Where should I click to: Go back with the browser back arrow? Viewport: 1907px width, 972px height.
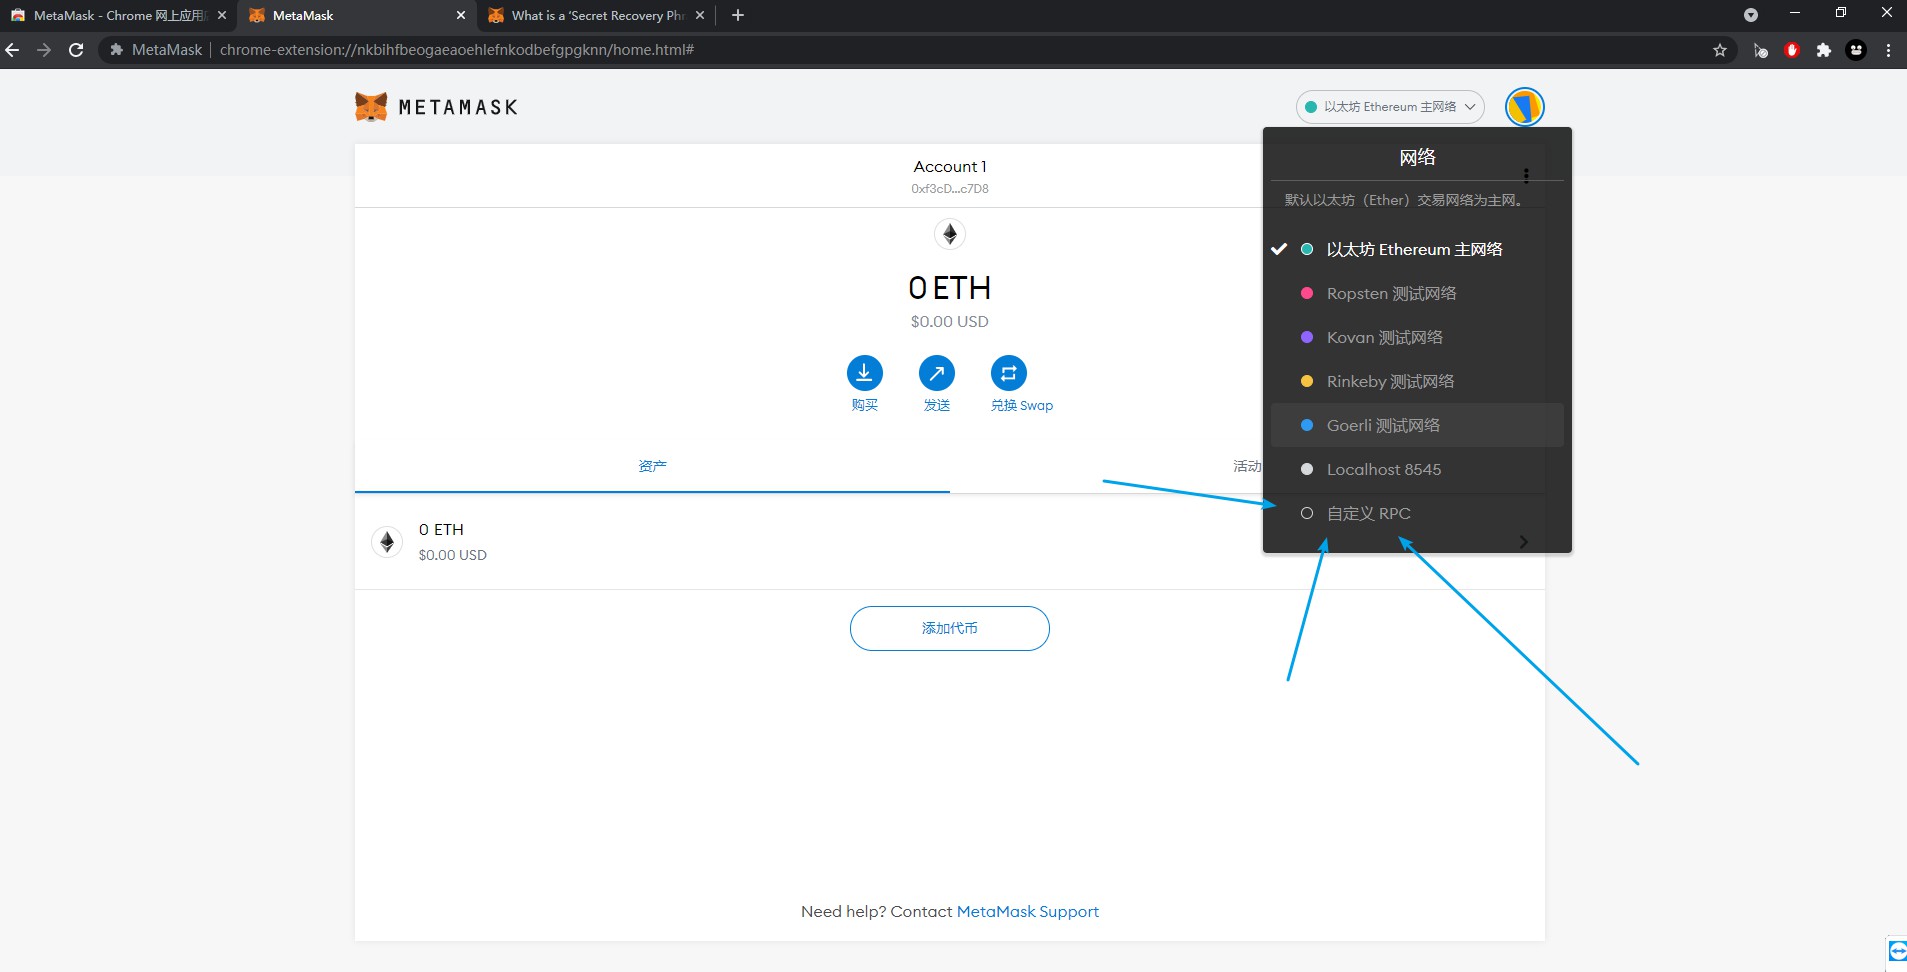click(x=13, y=50)
